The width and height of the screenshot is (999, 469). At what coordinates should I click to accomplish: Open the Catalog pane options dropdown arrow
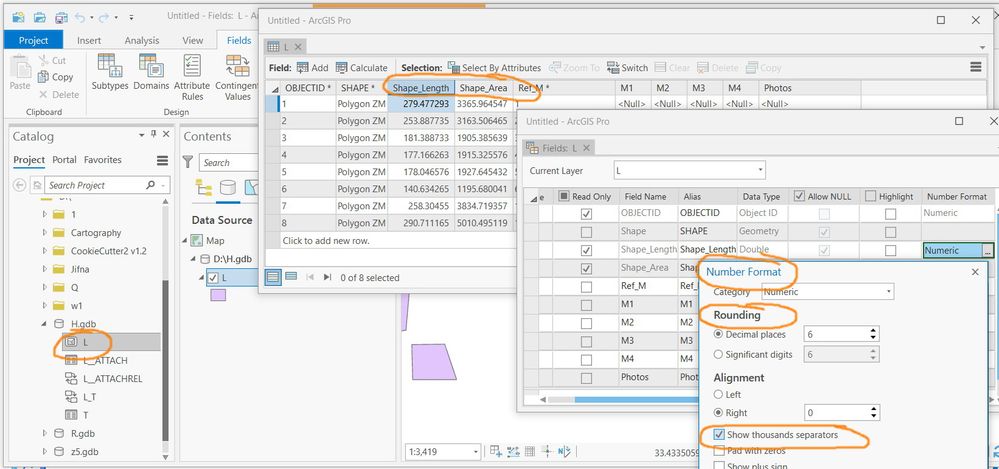click(x=141, y=134)
